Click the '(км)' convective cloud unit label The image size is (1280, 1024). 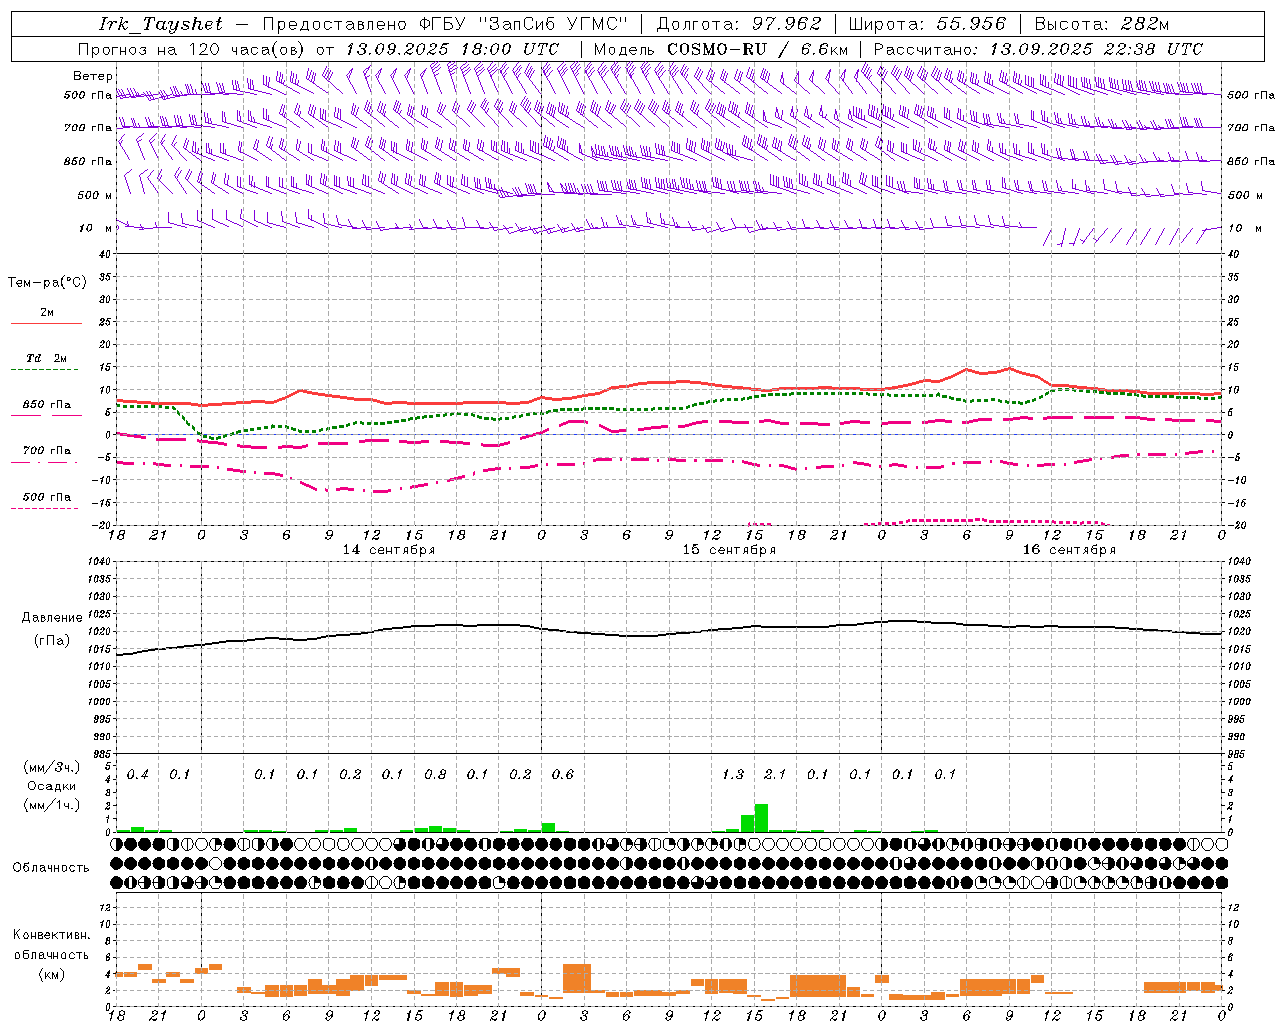(x=51, y=974)
